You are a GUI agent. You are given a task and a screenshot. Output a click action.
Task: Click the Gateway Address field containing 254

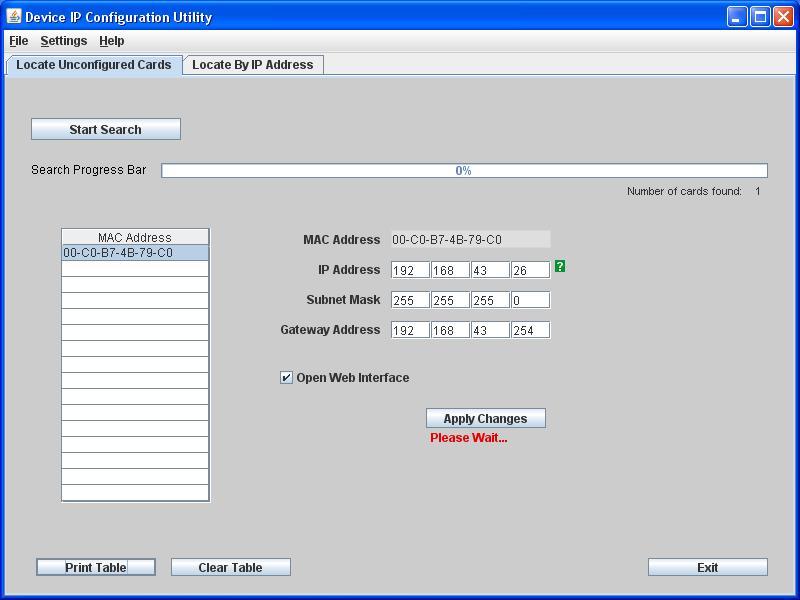[531, 328]
